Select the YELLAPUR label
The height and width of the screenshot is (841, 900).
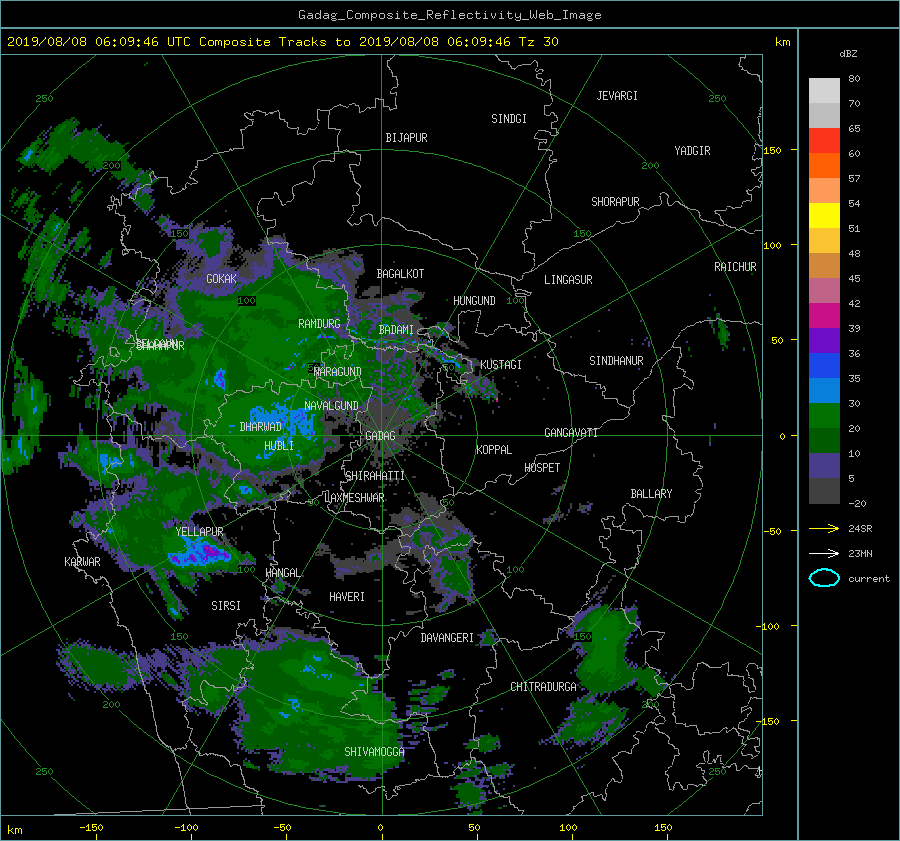point(199,532)
